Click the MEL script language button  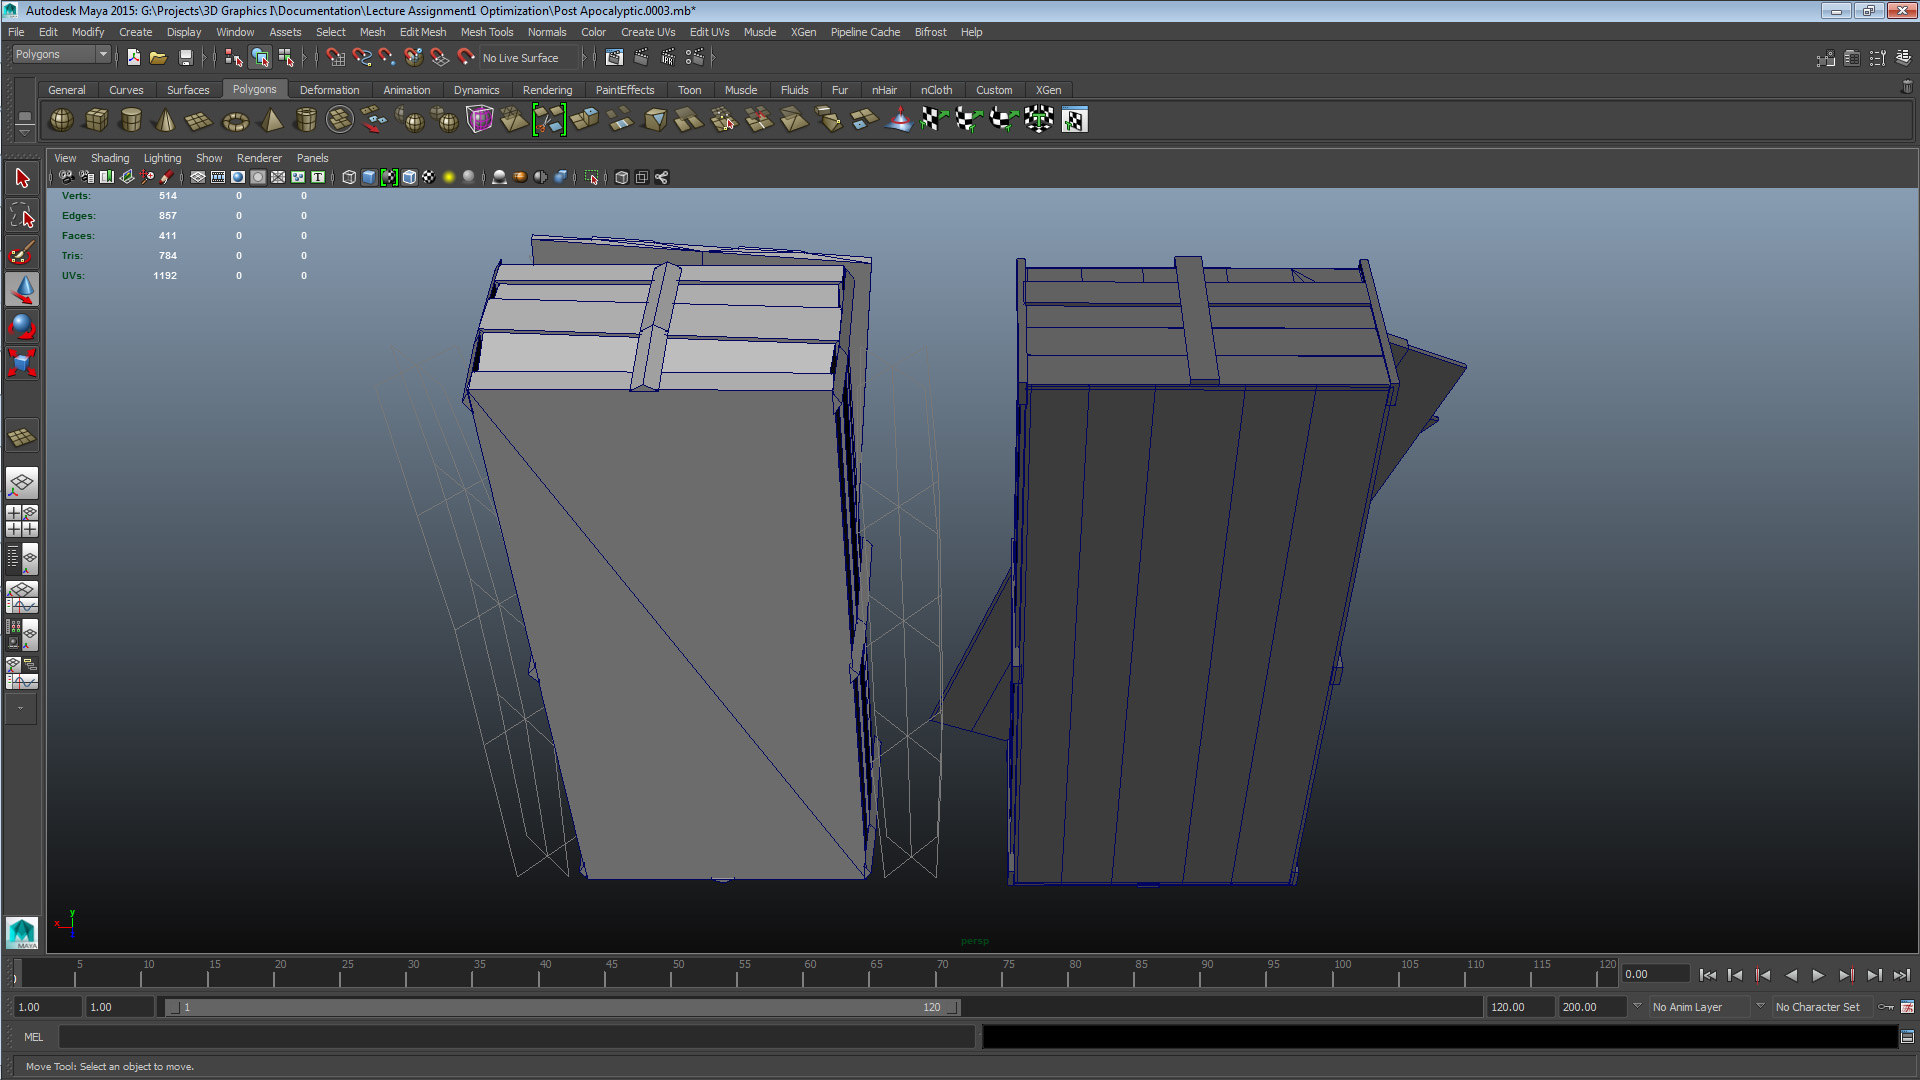click(x=33, y=1037)
